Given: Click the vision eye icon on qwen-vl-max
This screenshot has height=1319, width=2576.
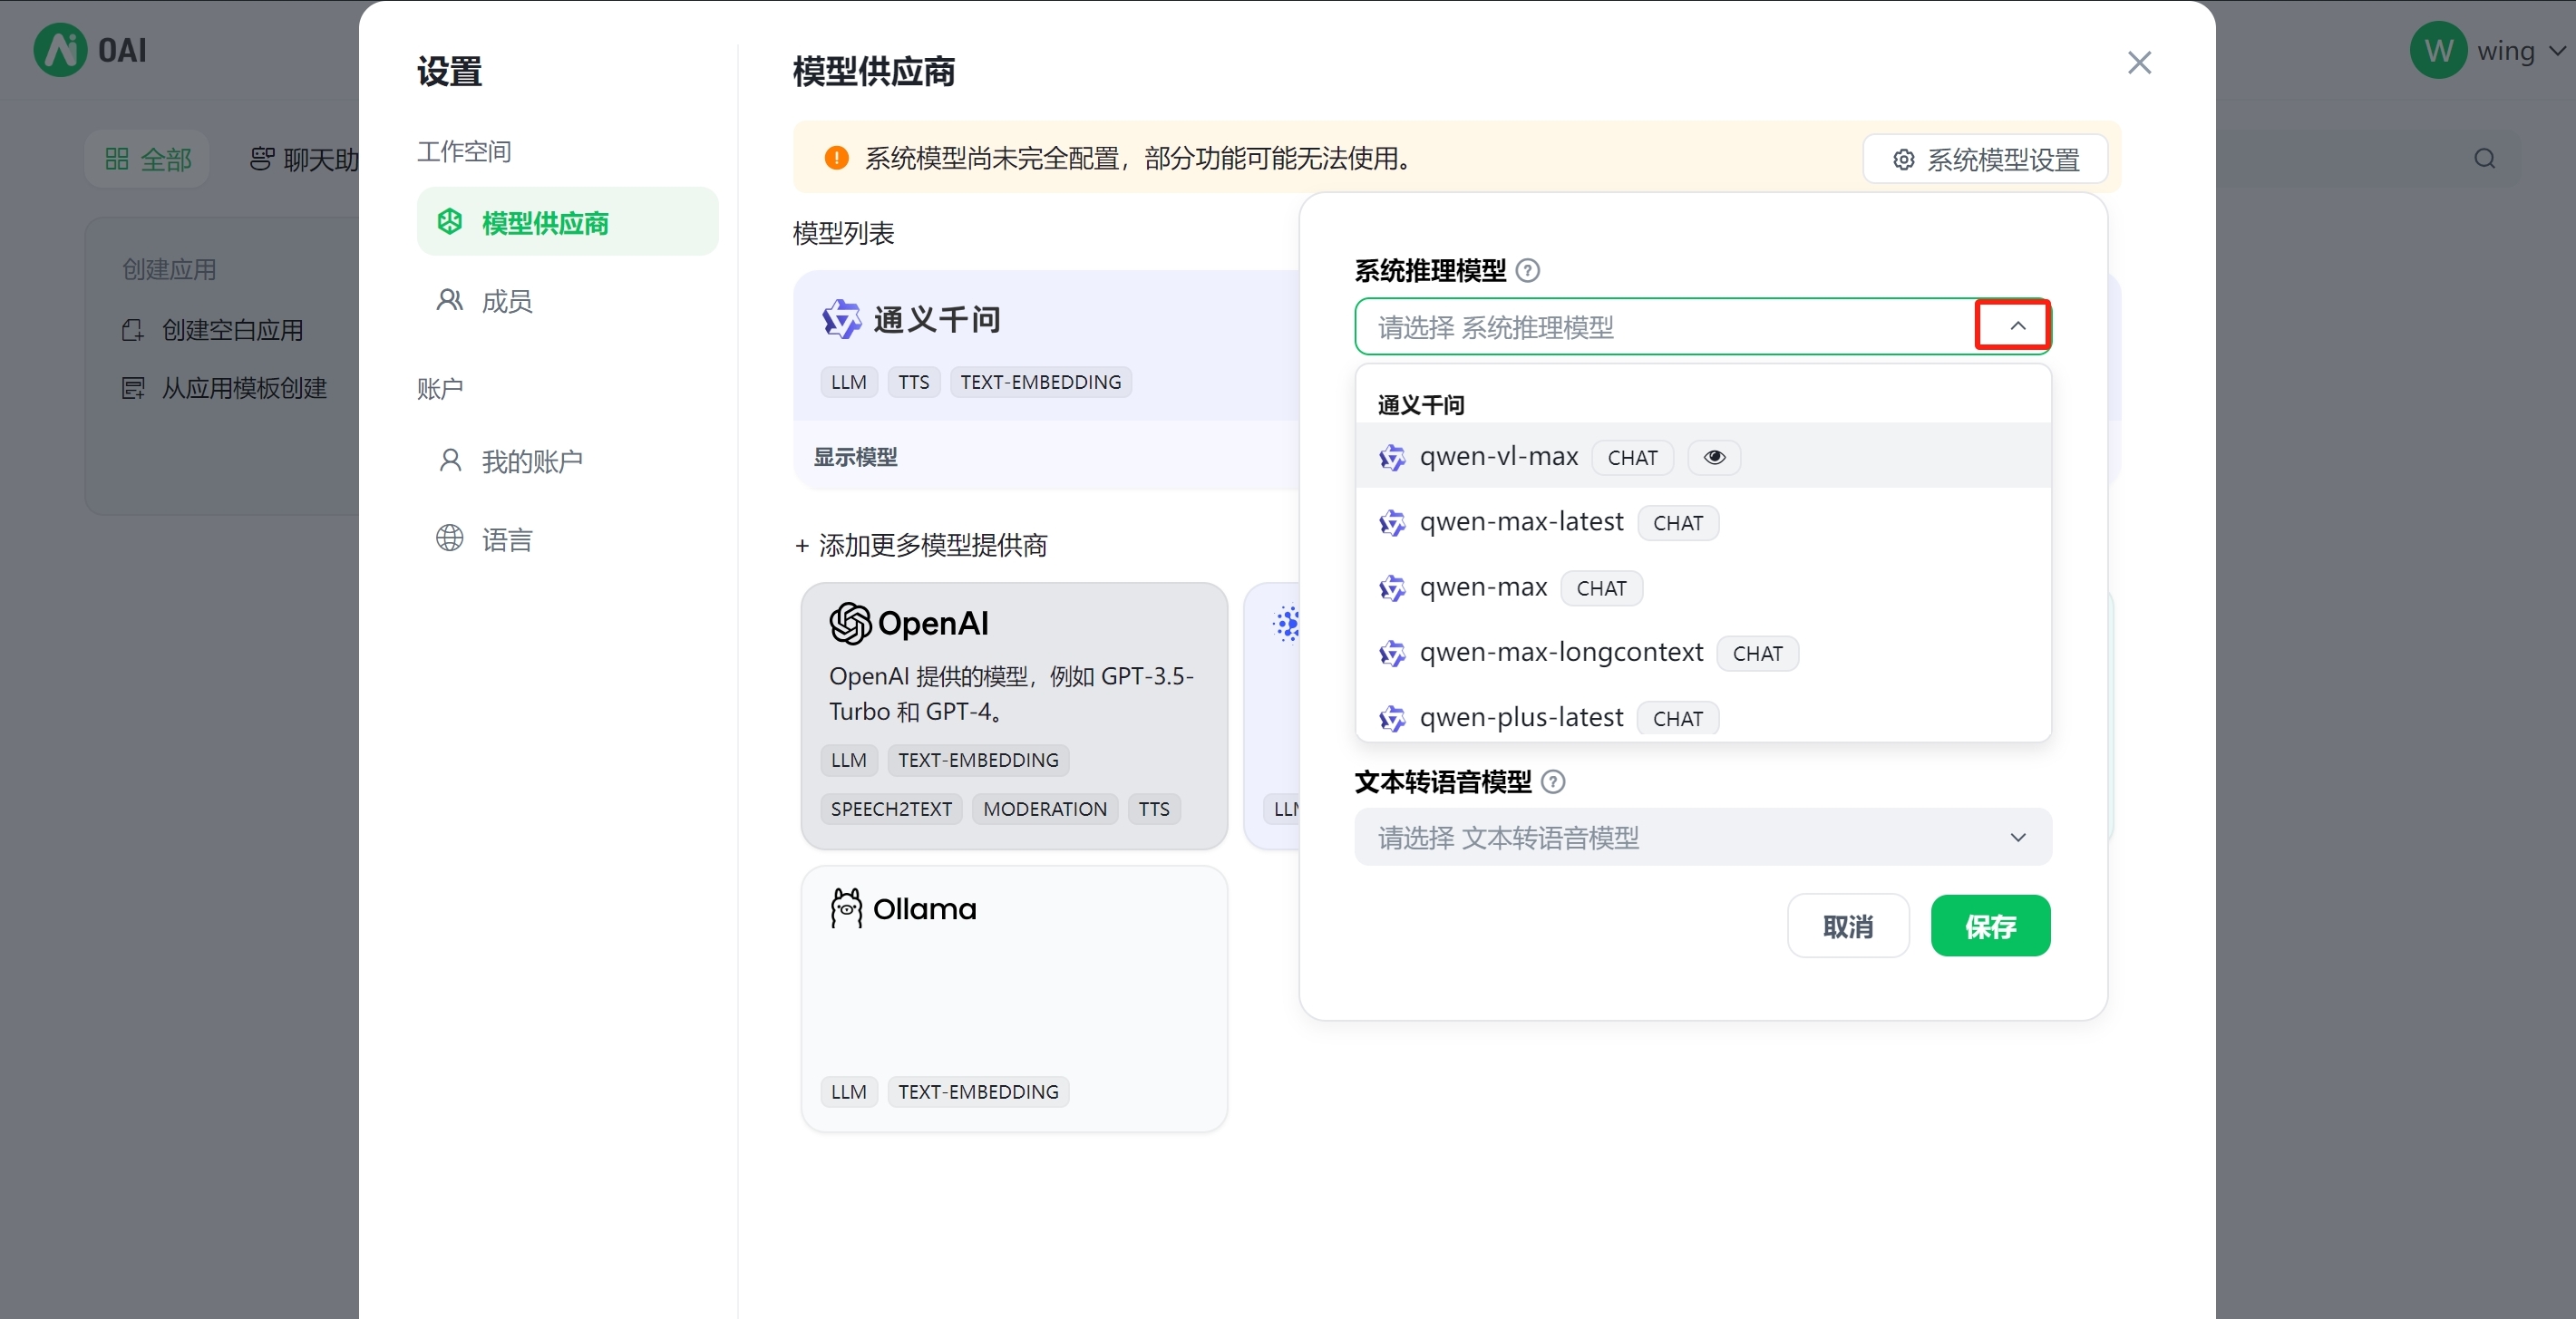Looking at the screenshot, I should [1714, 457].
